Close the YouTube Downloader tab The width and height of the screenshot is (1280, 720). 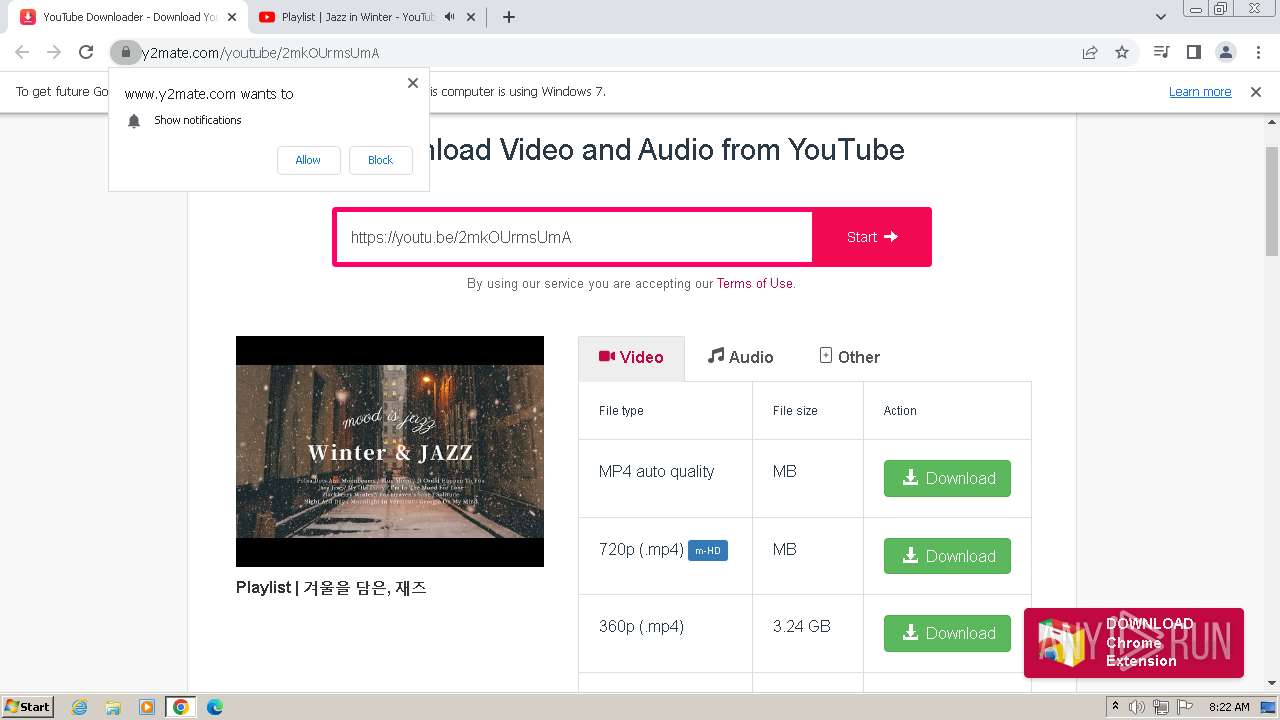click(232, 17)
